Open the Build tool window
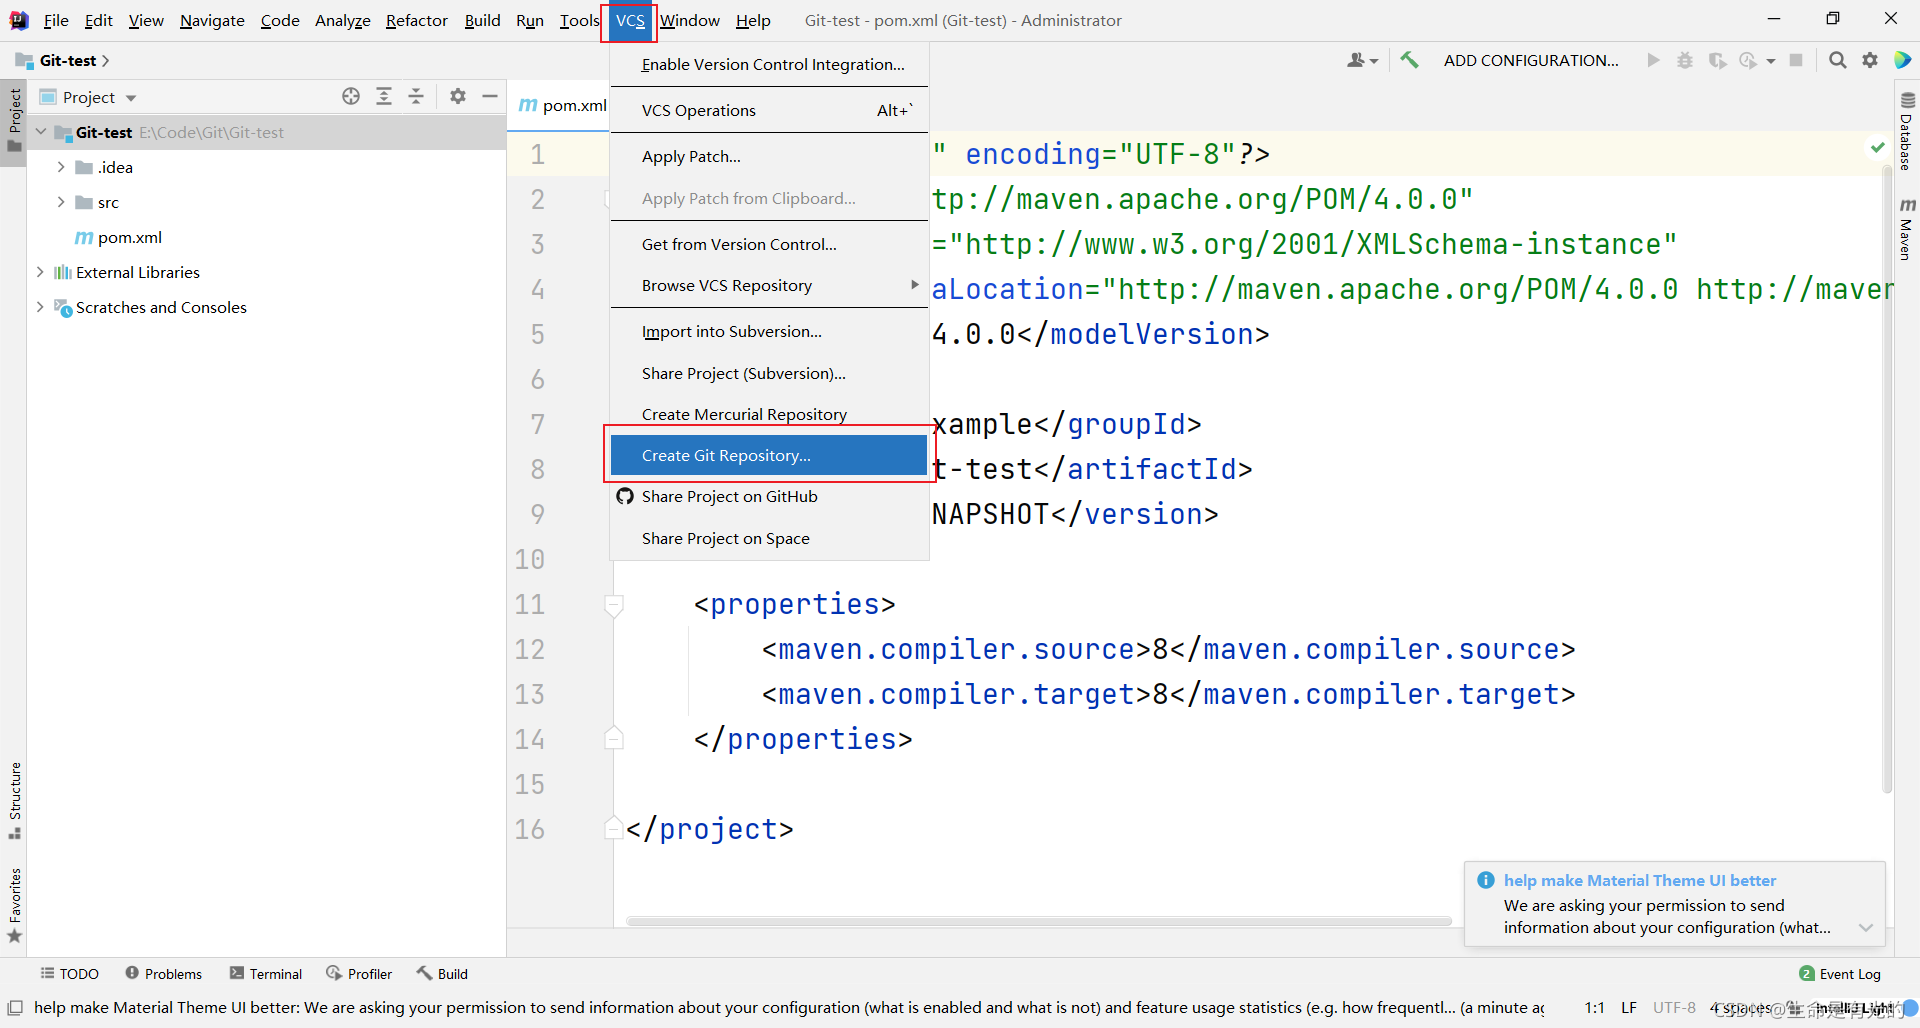 pos(442,973)
